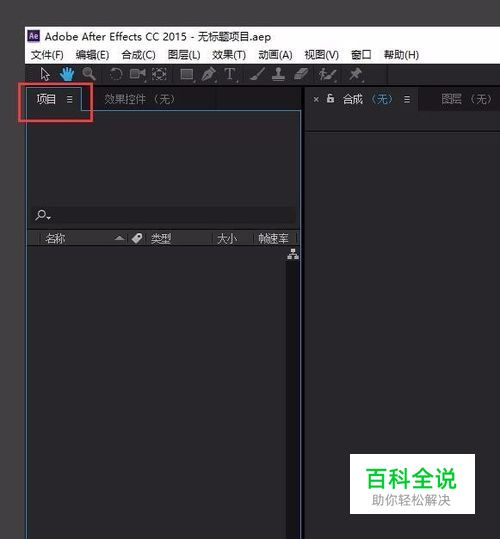Viewport: 500px width, 539px height.
Task: Open the 合成(C) menu
Action: [x=138, y=55]
